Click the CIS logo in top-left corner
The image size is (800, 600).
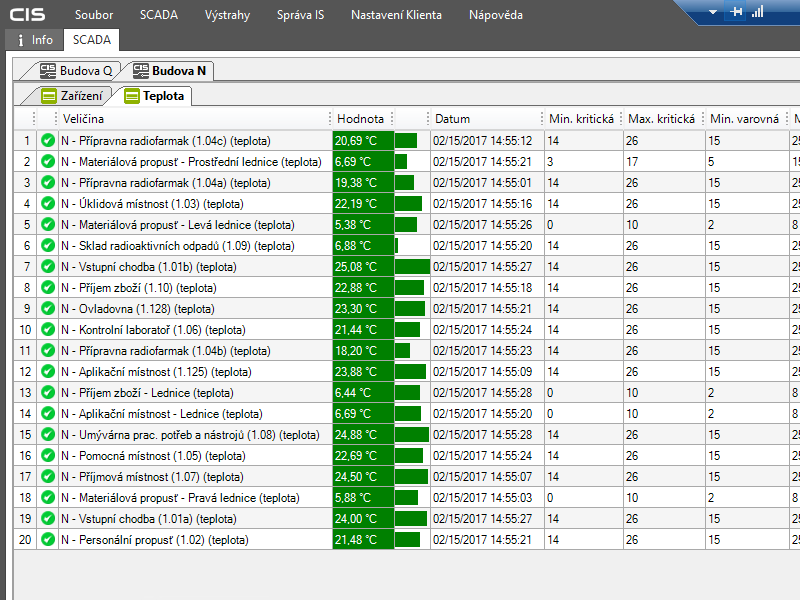point(27,15)
